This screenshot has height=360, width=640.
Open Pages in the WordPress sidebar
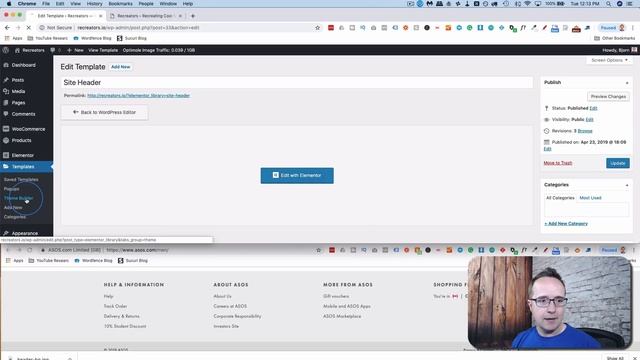click(x=18, y=103)
